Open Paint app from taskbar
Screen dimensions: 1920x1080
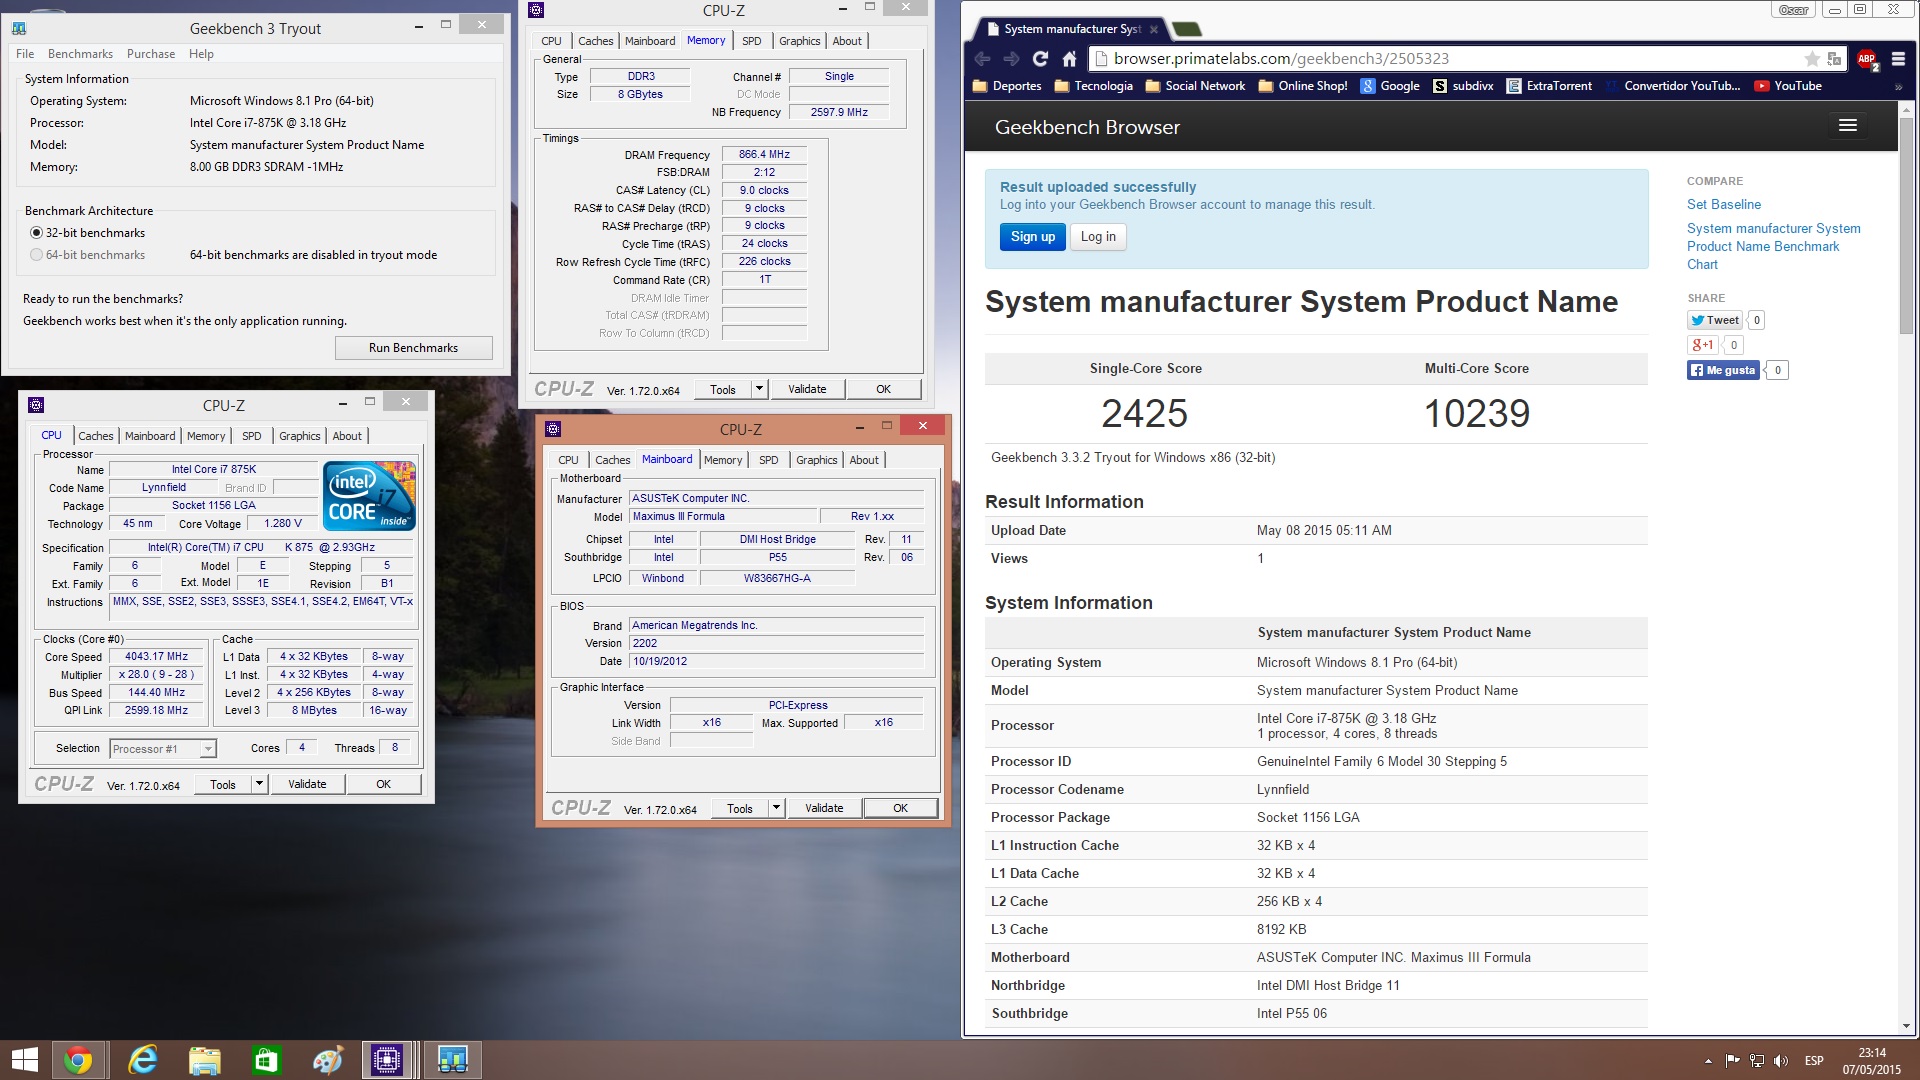327,1060
